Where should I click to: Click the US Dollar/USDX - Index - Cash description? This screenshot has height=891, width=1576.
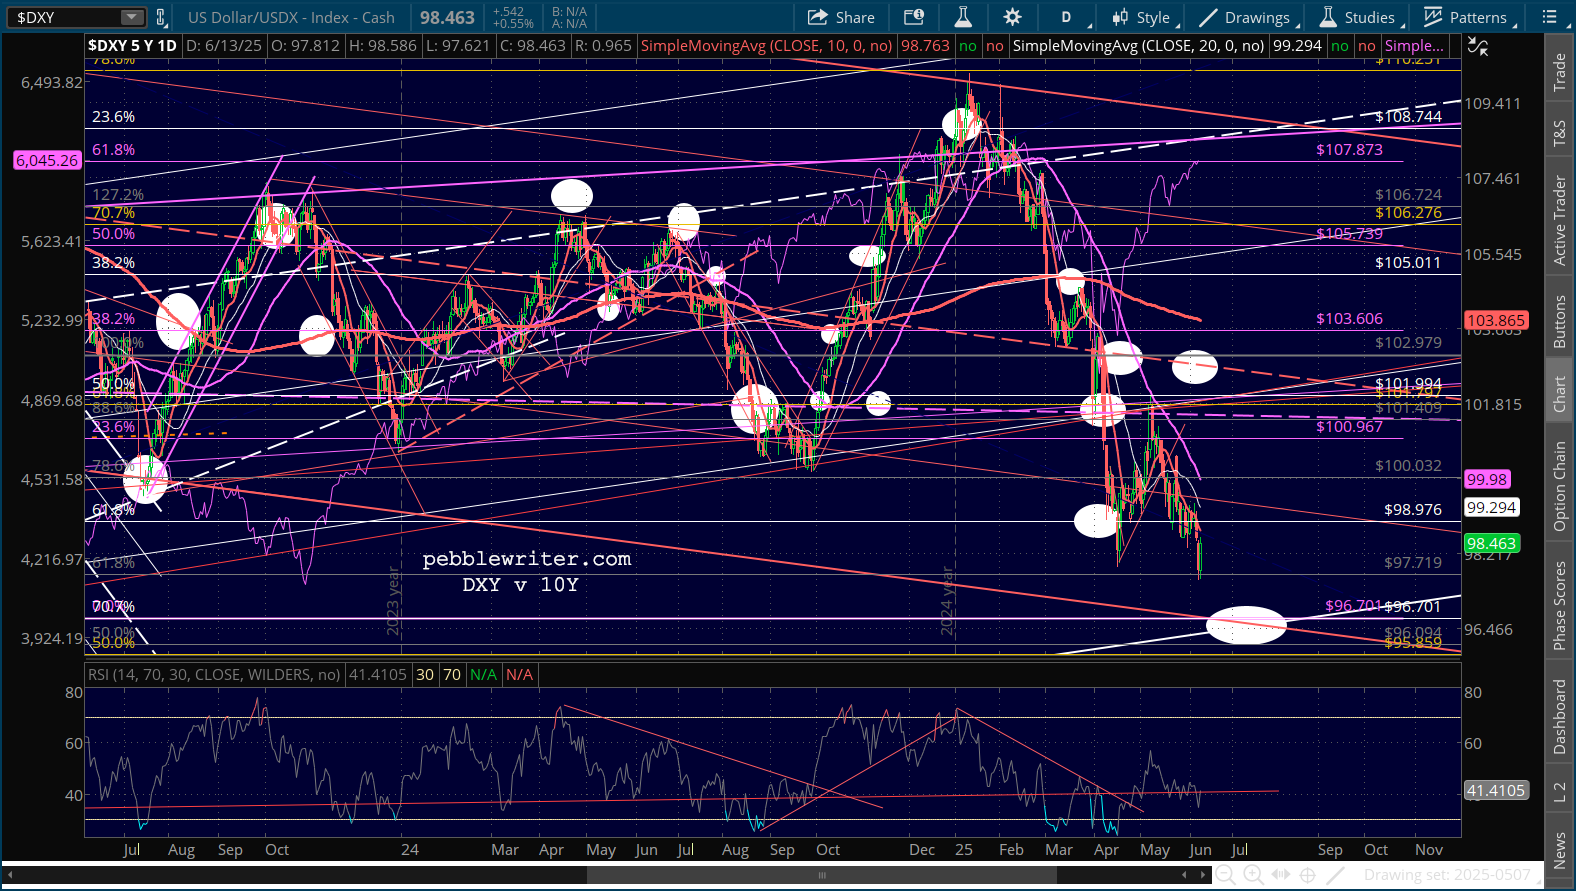pos(291,17)
